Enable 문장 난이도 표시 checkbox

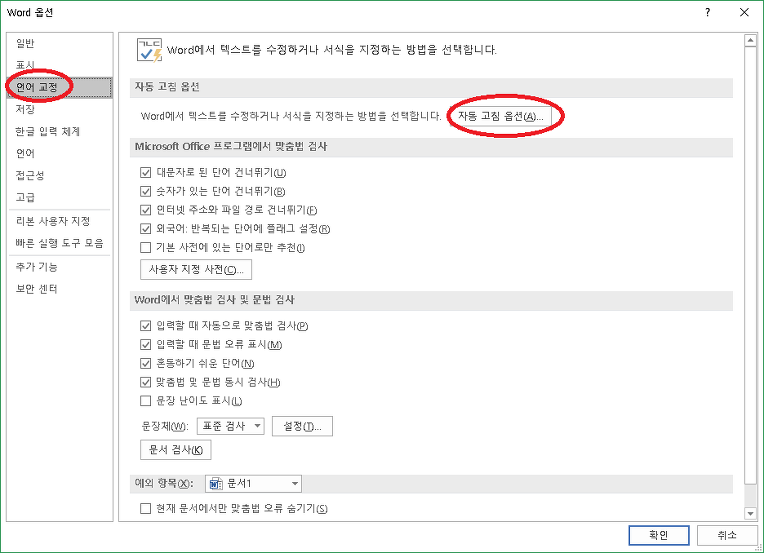145,401
